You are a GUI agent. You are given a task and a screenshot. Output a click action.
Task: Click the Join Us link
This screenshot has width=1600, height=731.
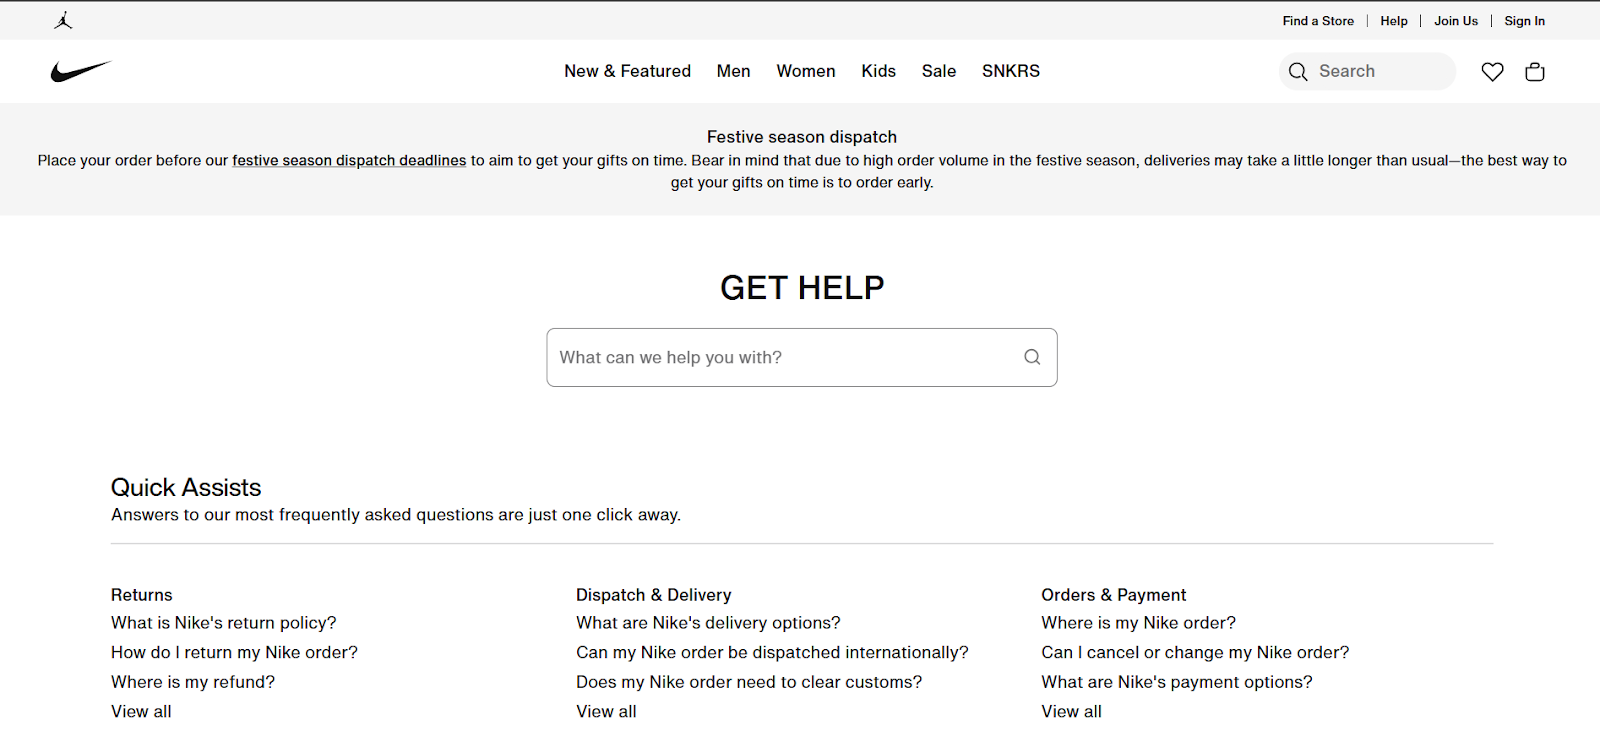click(x=1456, y=21)
